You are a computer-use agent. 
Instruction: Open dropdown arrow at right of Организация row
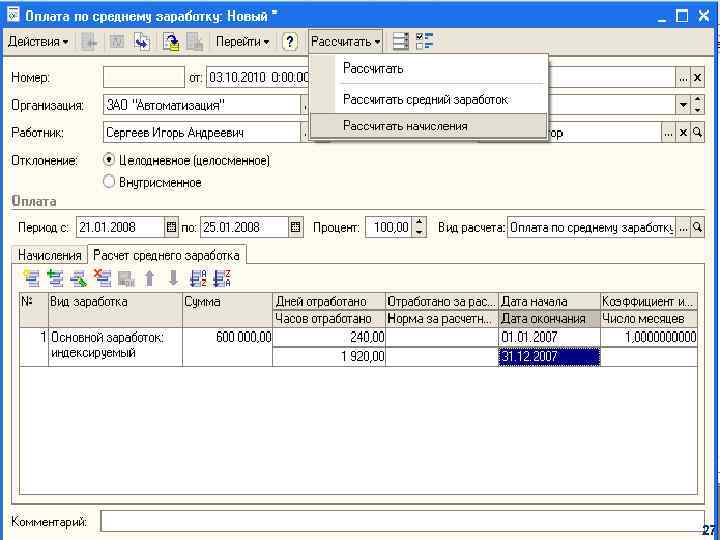[683, 105]
